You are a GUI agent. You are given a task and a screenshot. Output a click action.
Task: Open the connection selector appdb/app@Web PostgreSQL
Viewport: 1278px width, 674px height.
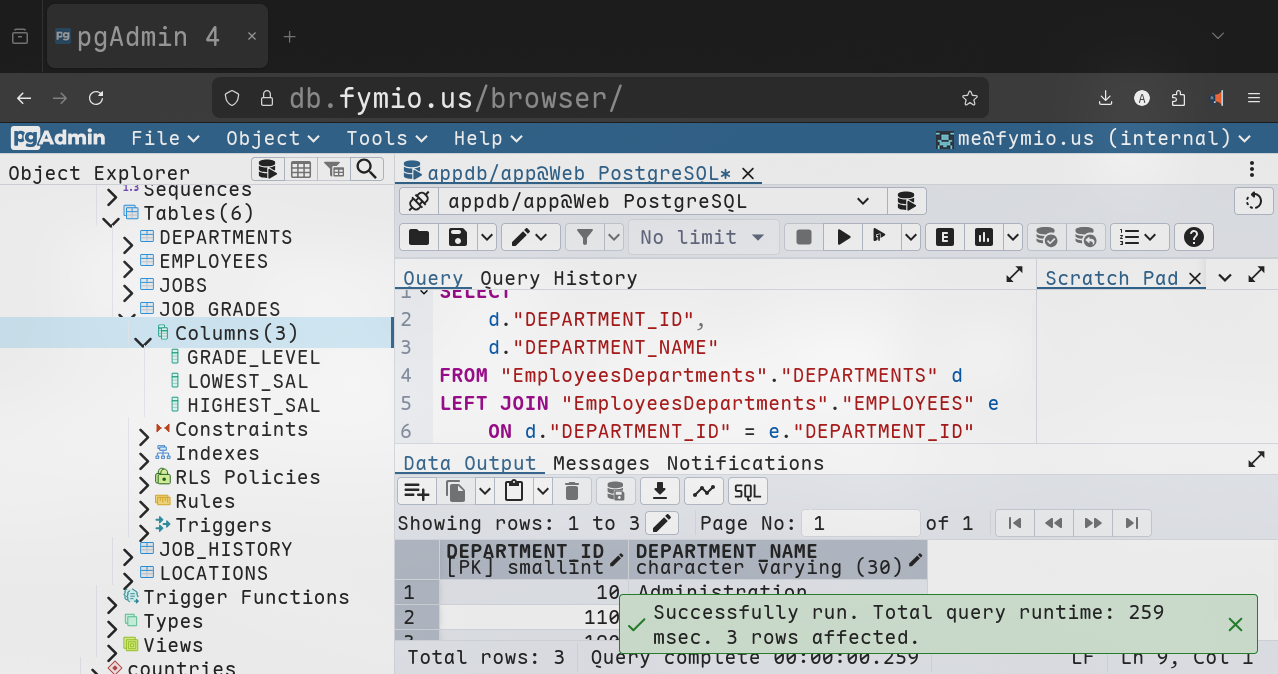coord(658,201)
